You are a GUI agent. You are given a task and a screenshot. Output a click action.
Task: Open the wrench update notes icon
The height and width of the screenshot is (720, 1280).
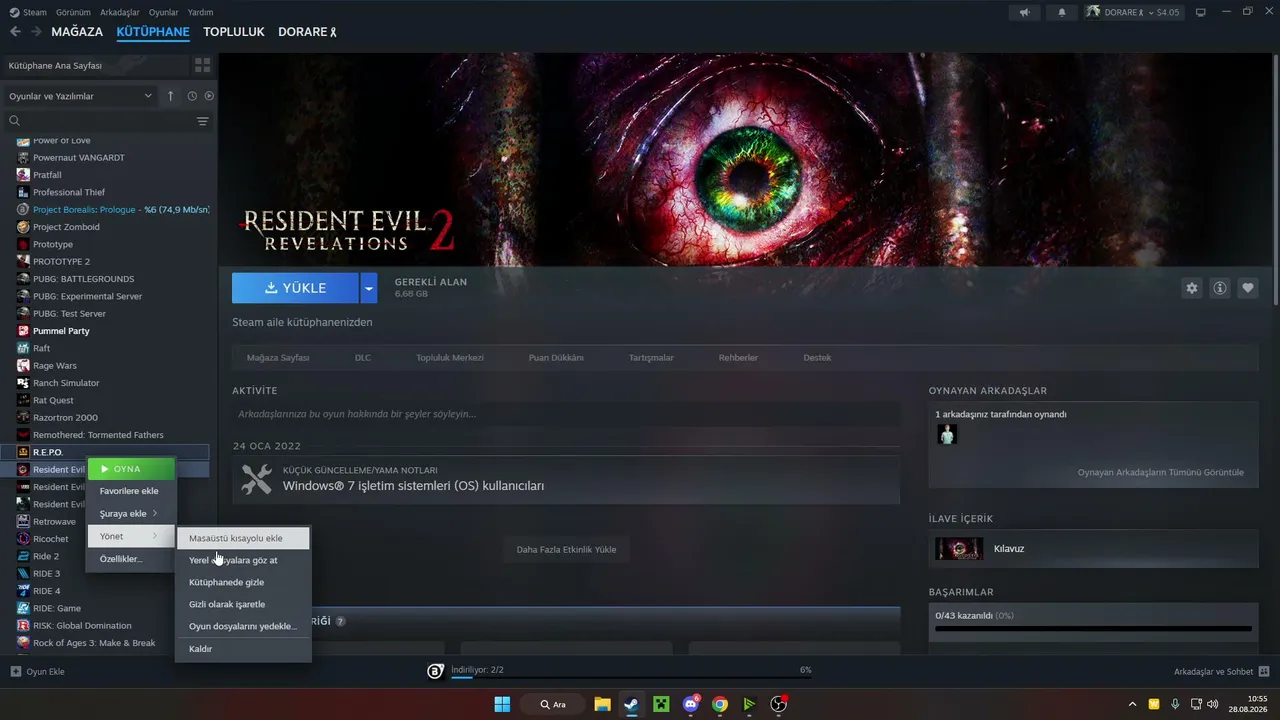[x=257, y=480]
